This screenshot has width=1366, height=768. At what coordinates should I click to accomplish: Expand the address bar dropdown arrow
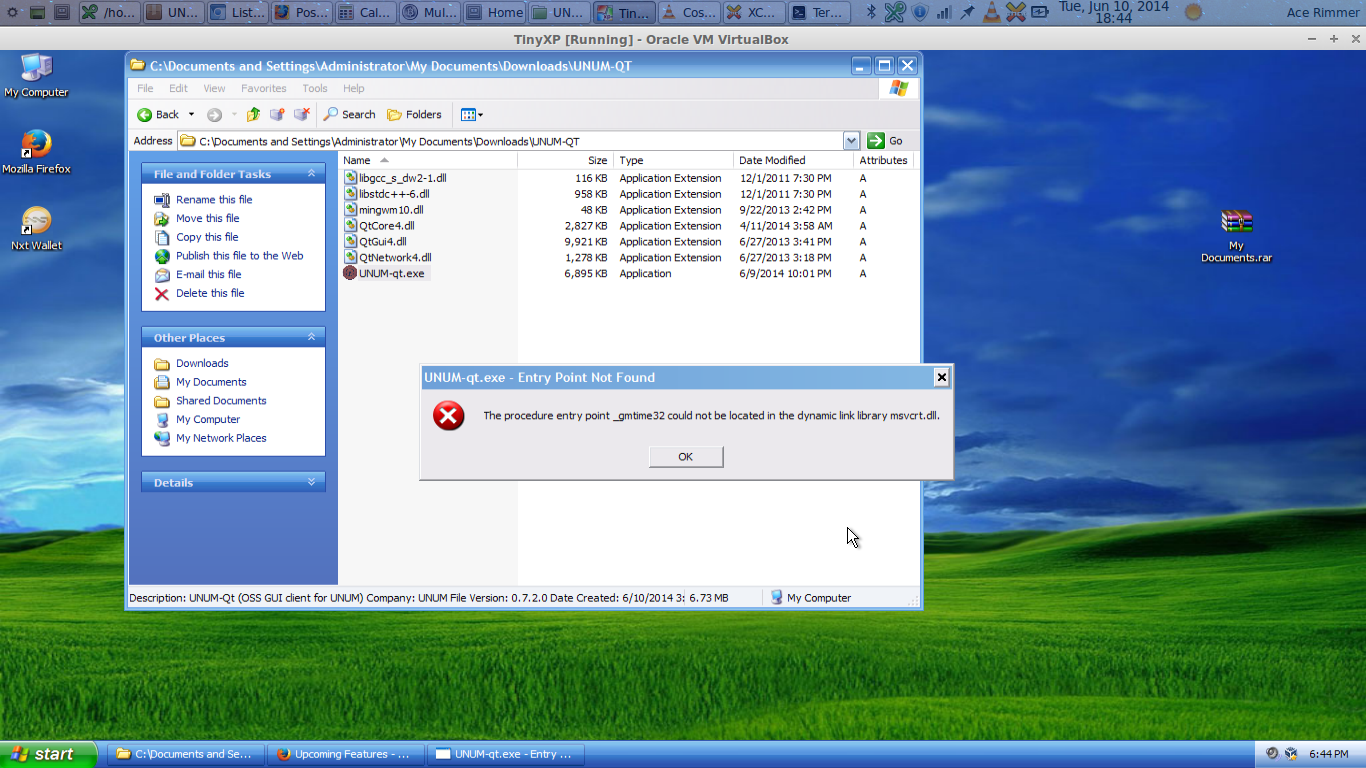(x=851, y=141)
